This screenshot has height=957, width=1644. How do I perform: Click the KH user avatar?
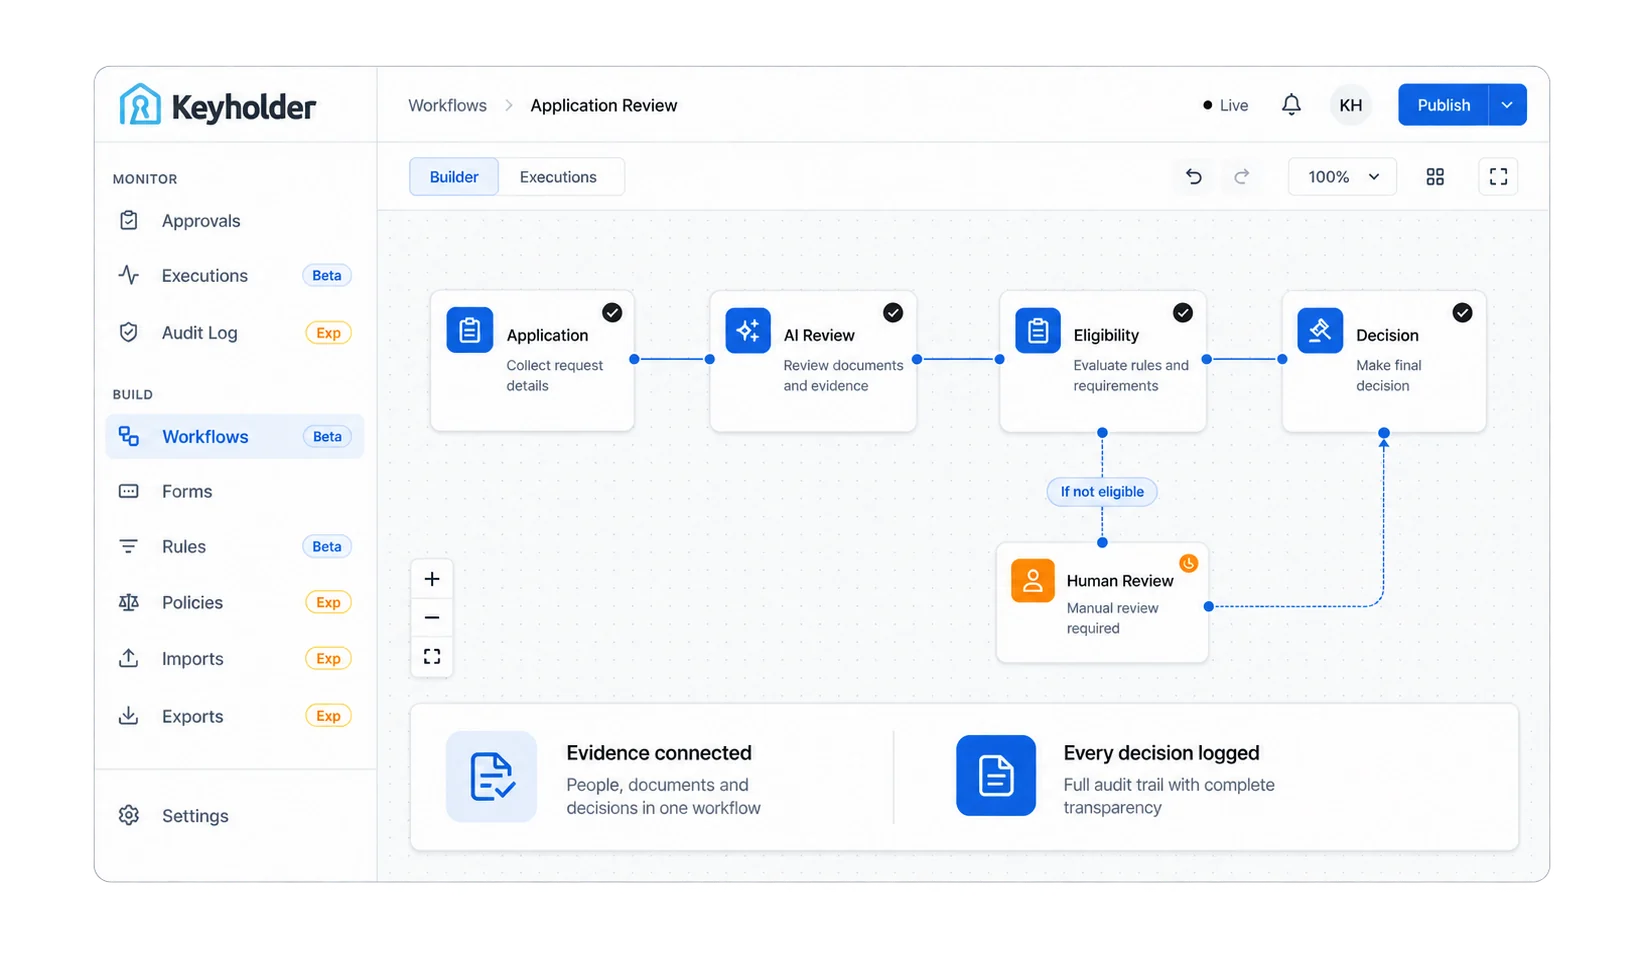1350,105
